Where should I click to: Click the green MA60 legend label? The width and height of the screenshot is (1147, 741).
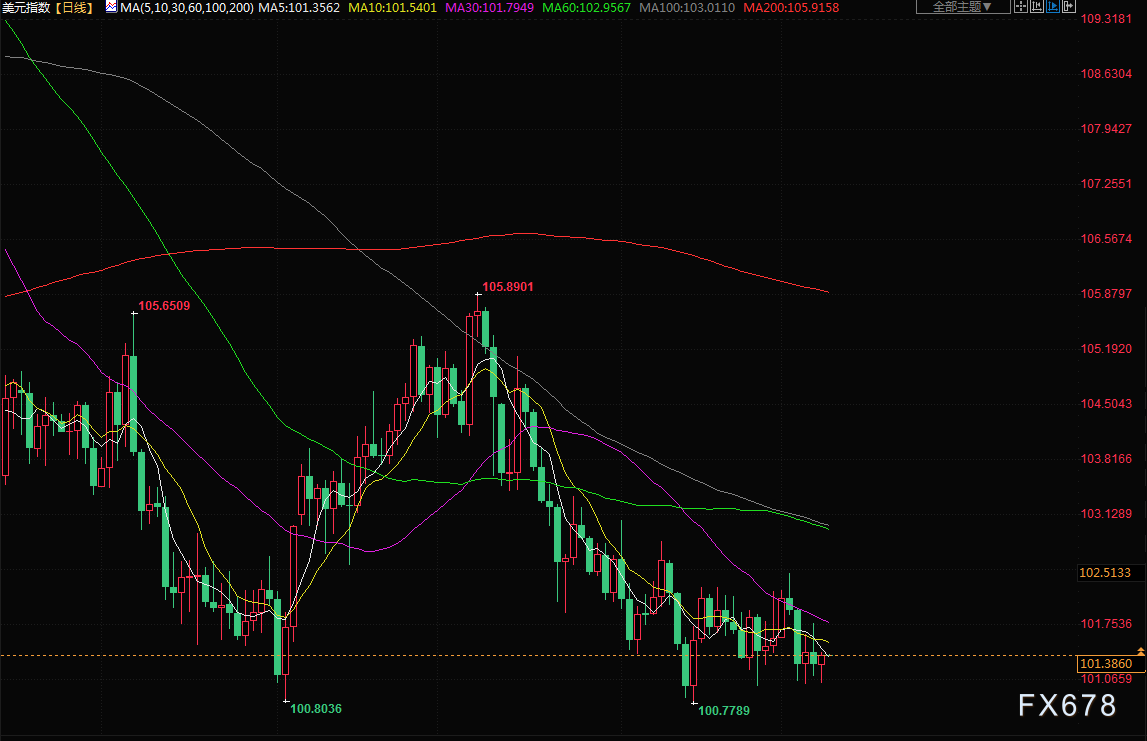point(586,7)
